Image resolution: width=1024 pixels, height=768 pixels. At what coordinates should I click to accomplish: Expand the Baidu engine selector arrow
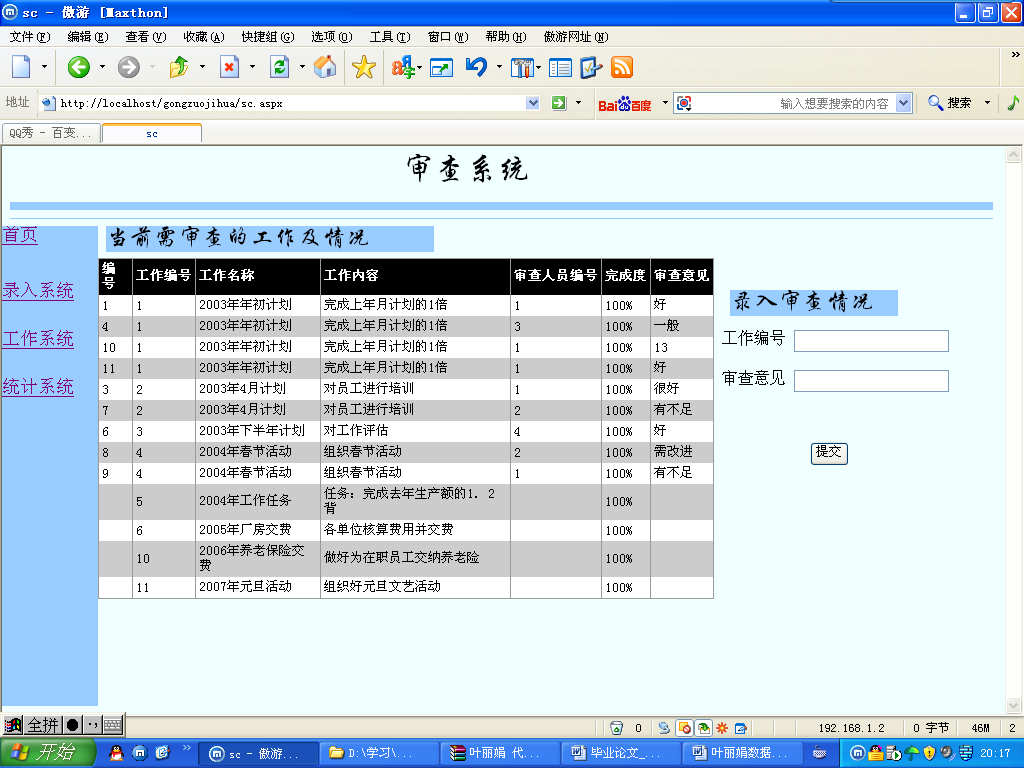(665, 103)
